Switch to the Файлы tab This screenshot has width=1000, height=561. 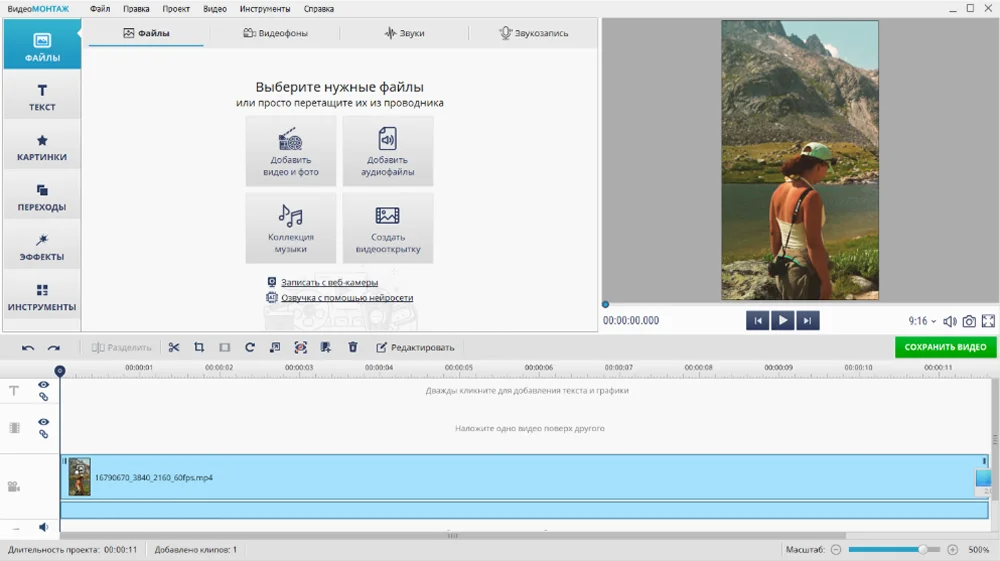point(146,33)
